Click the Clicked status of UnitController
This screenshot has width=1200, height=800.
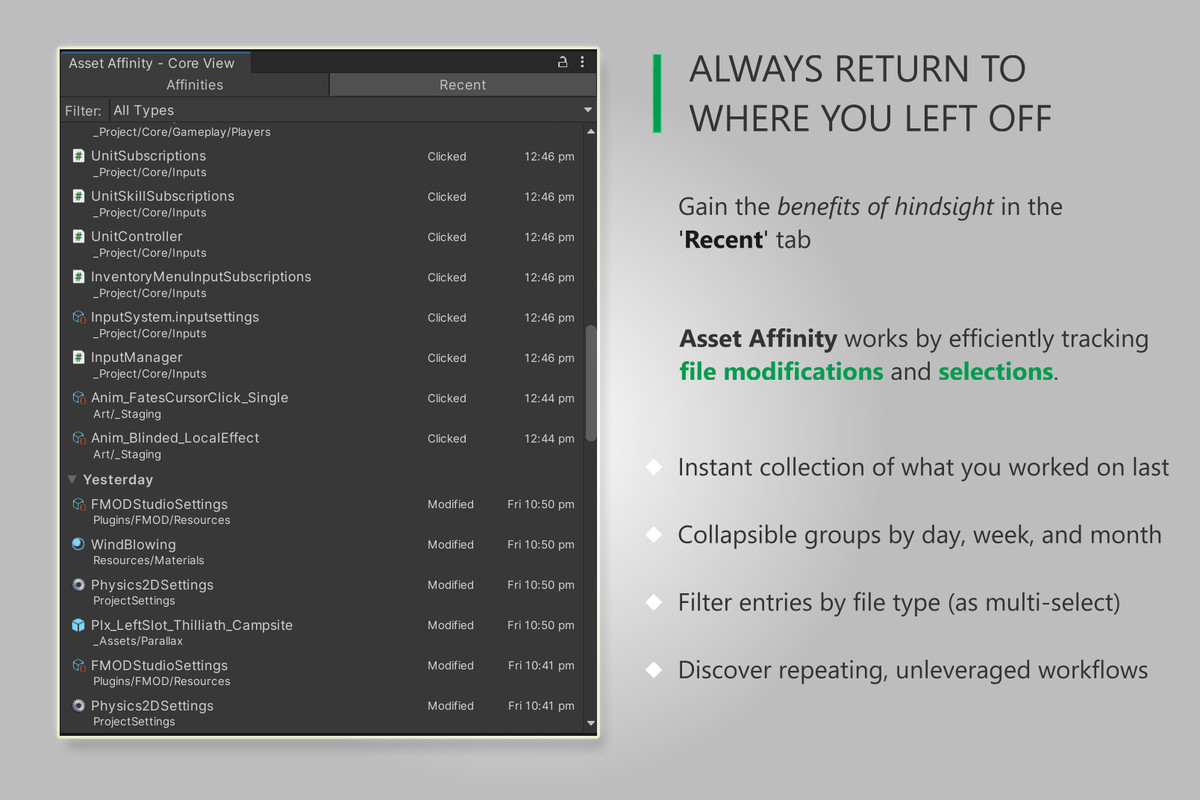tap(447, 237)
